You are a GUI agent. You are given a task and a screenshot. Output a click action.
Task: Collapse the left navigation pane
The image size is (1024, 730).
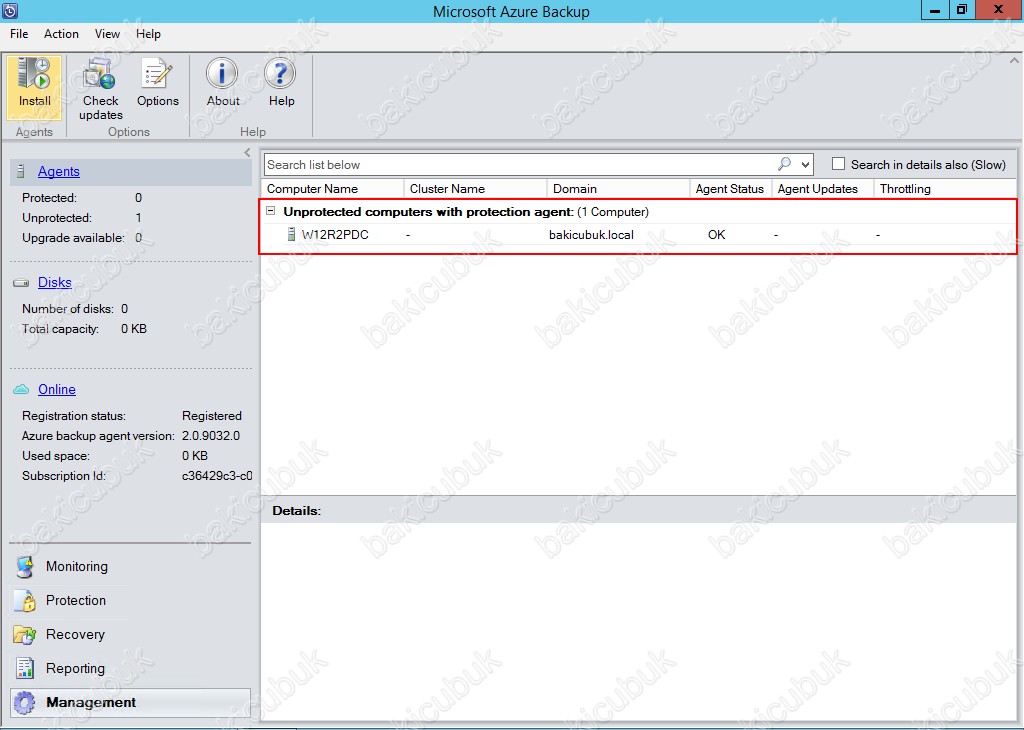pos(247,152)
